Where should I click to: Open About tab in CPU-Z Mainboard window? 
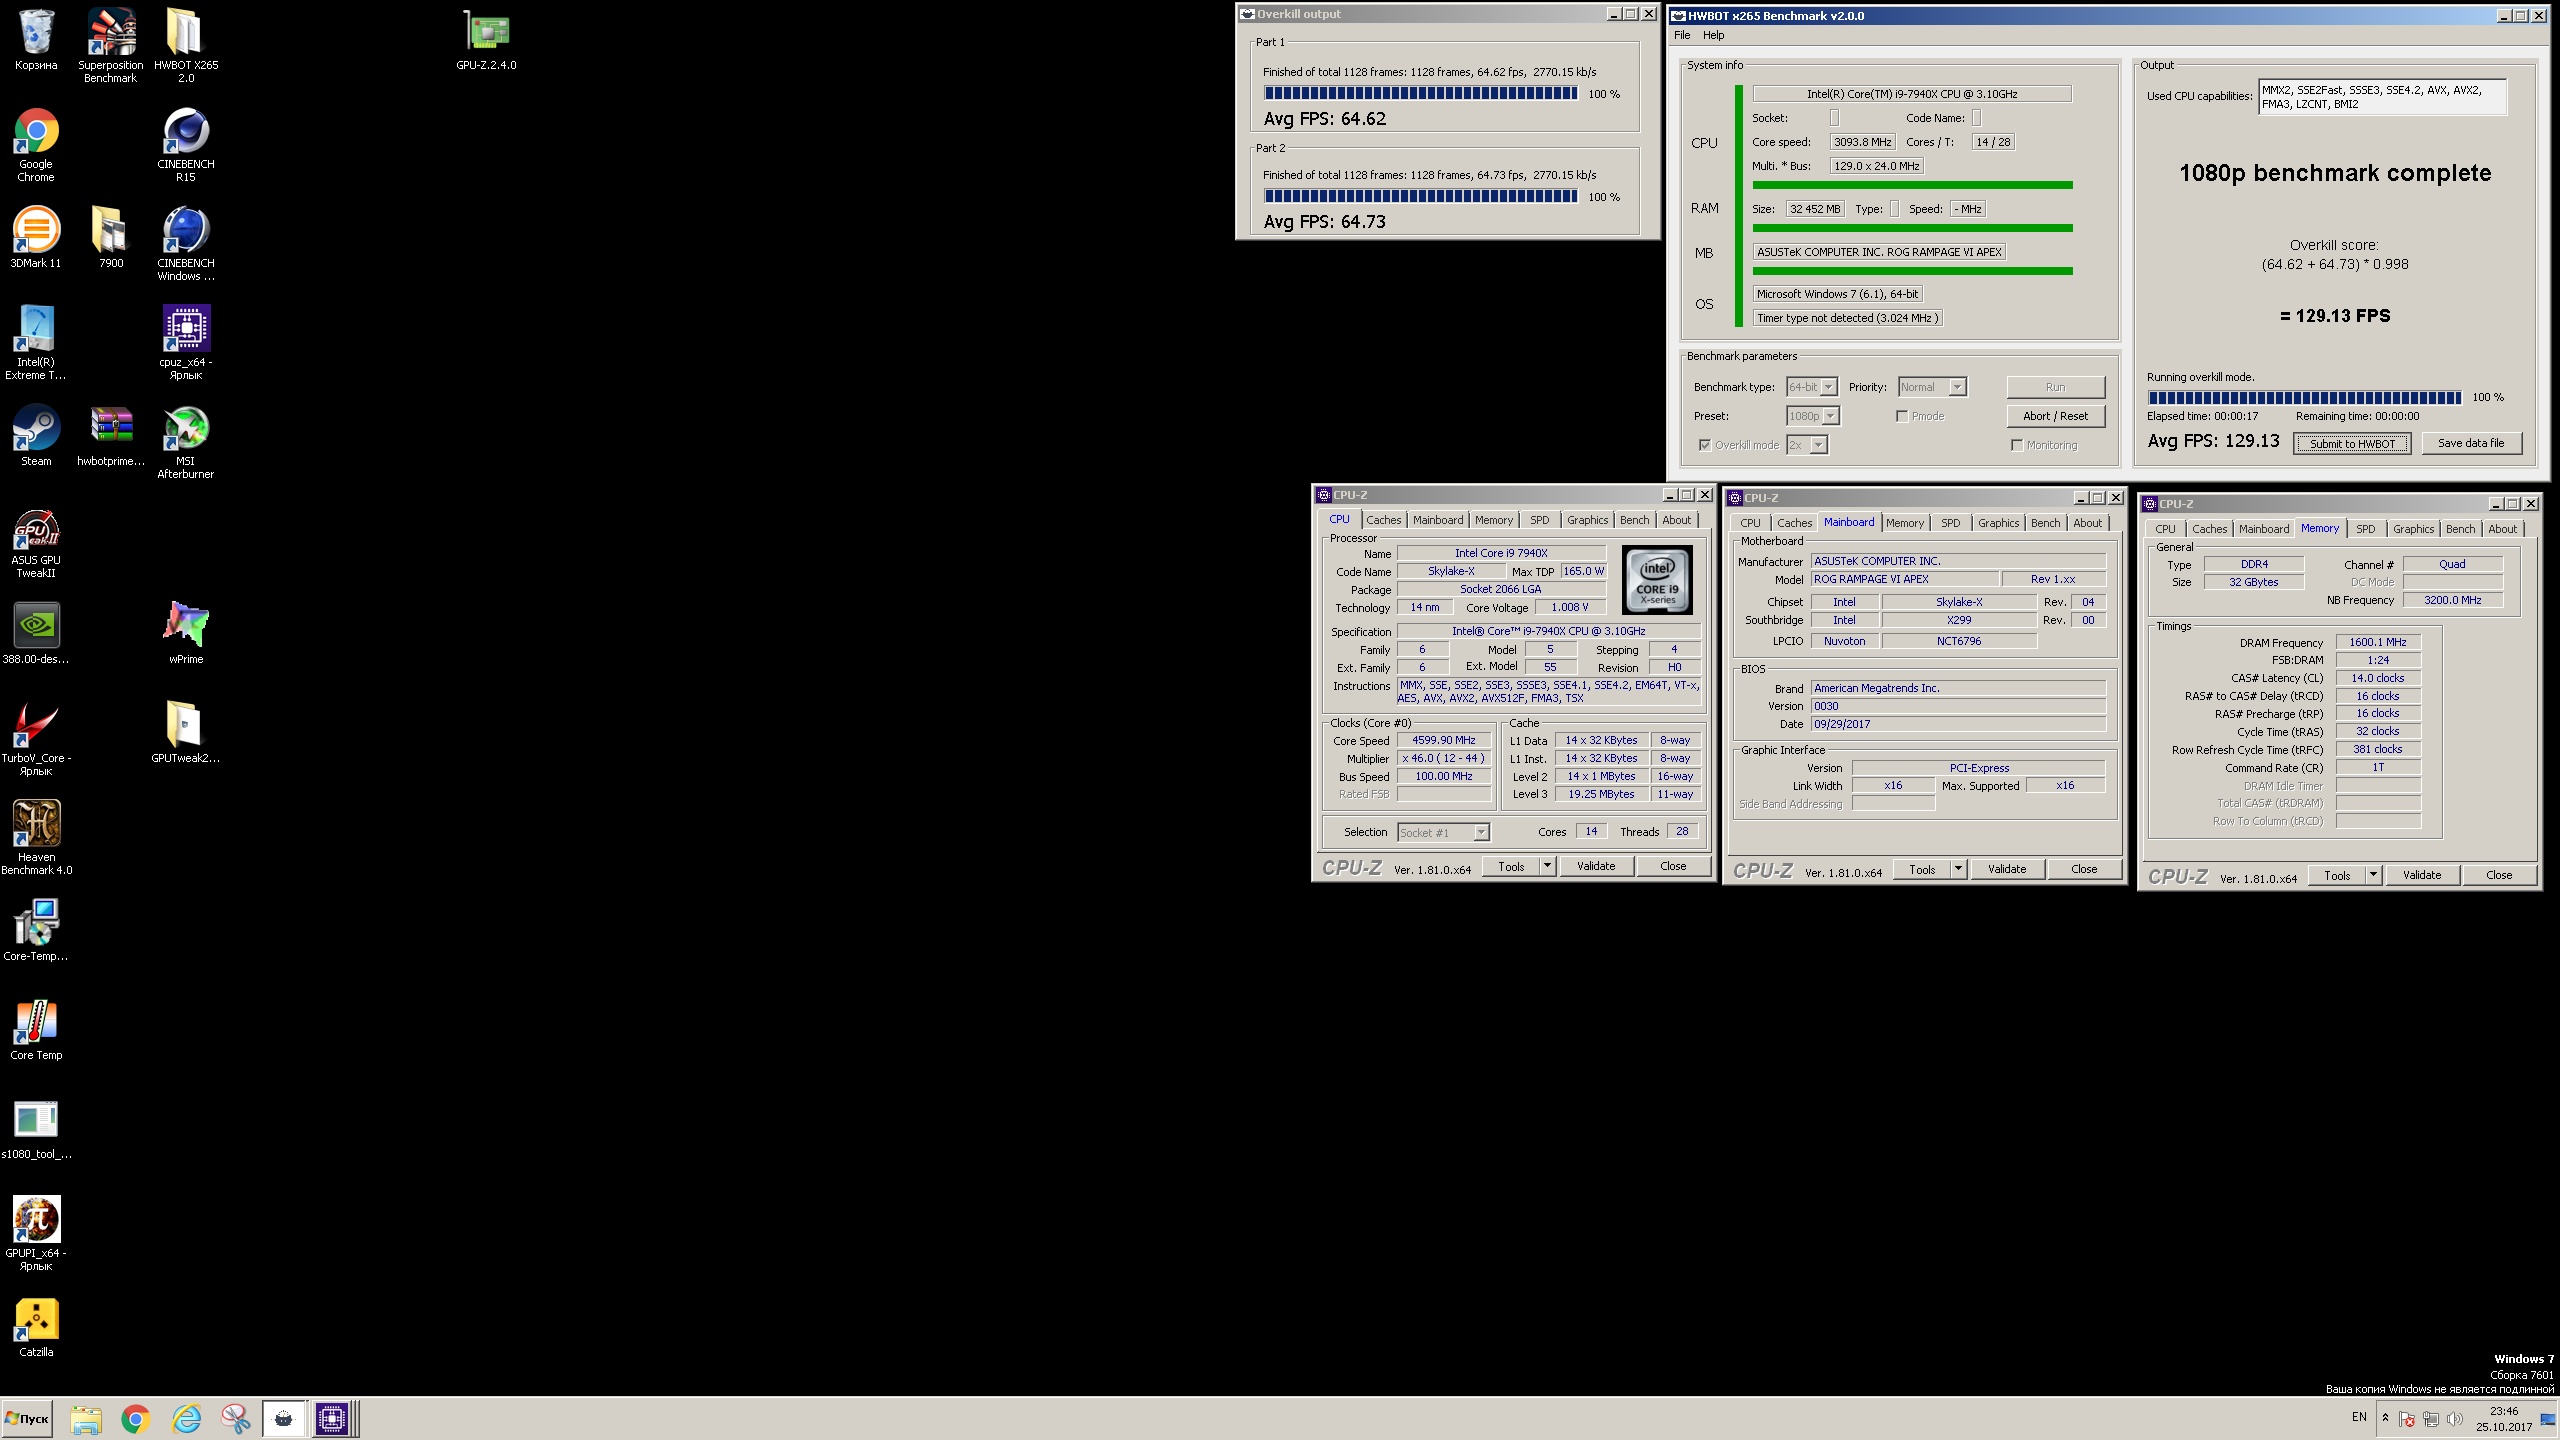(x=2087, y=523)
